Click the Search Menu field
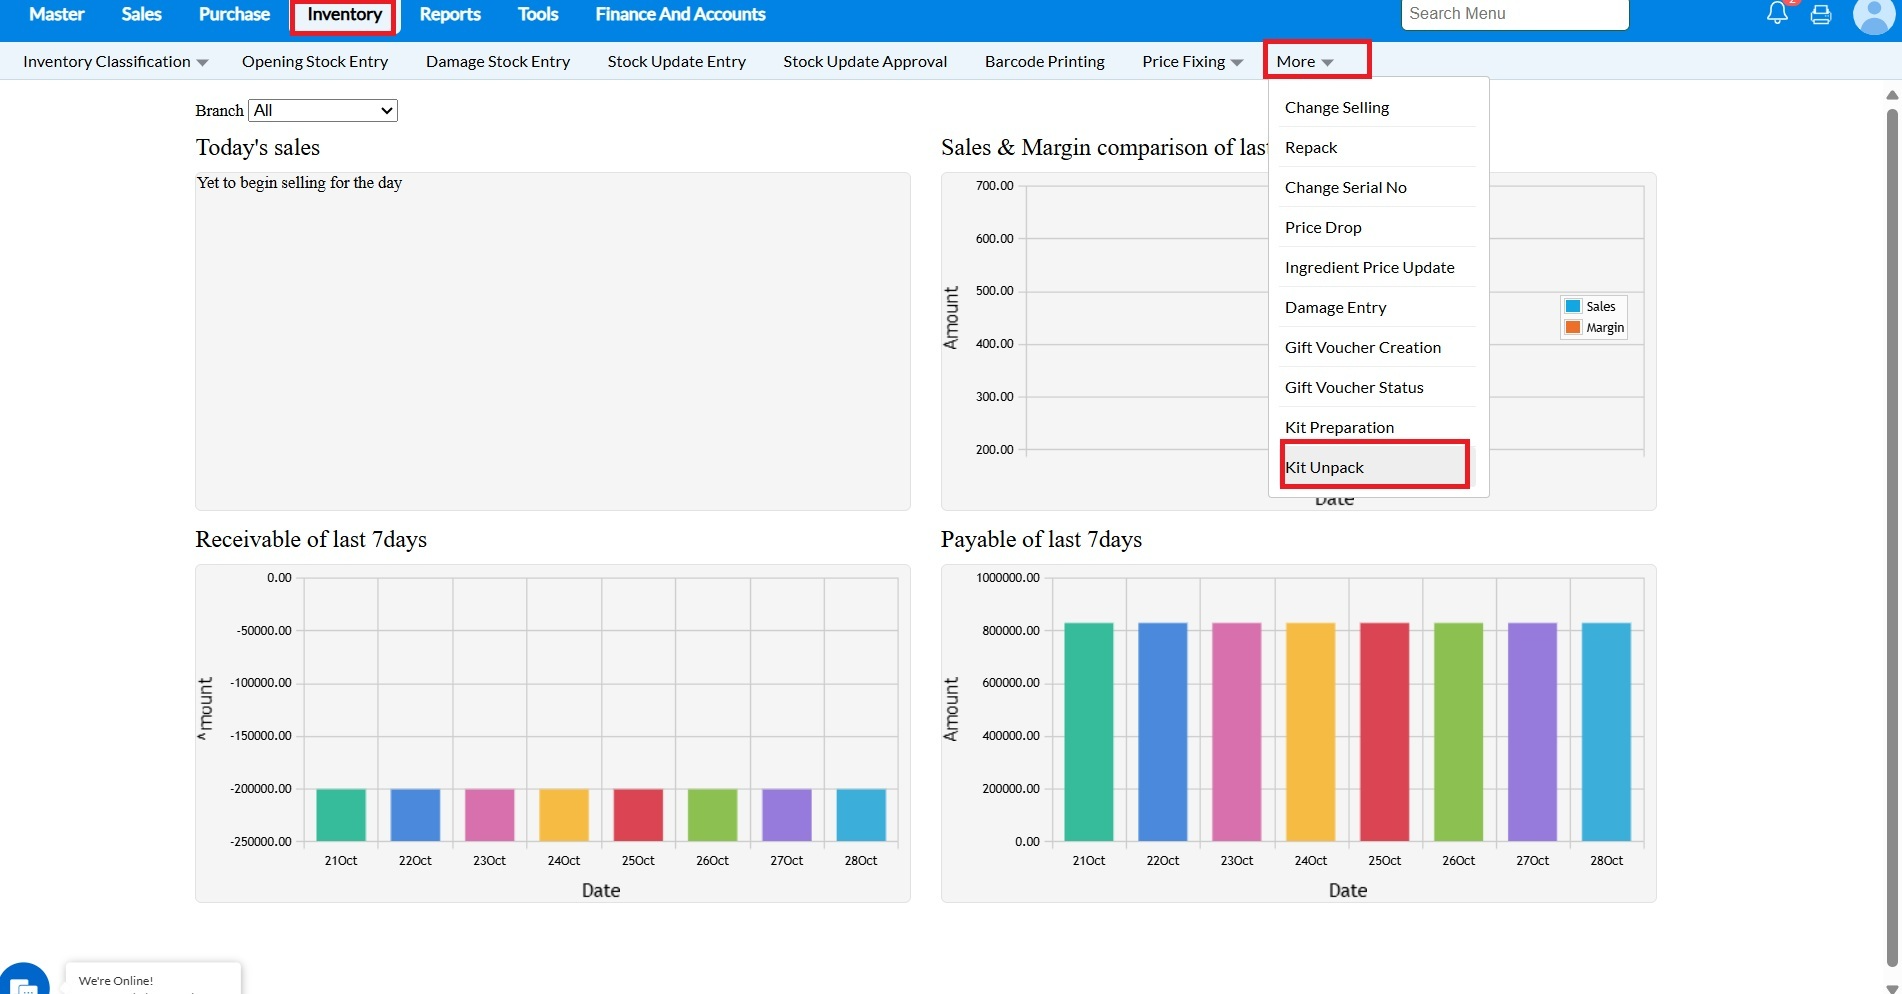Viewport: 1902px width, 994px height. 1514,14
